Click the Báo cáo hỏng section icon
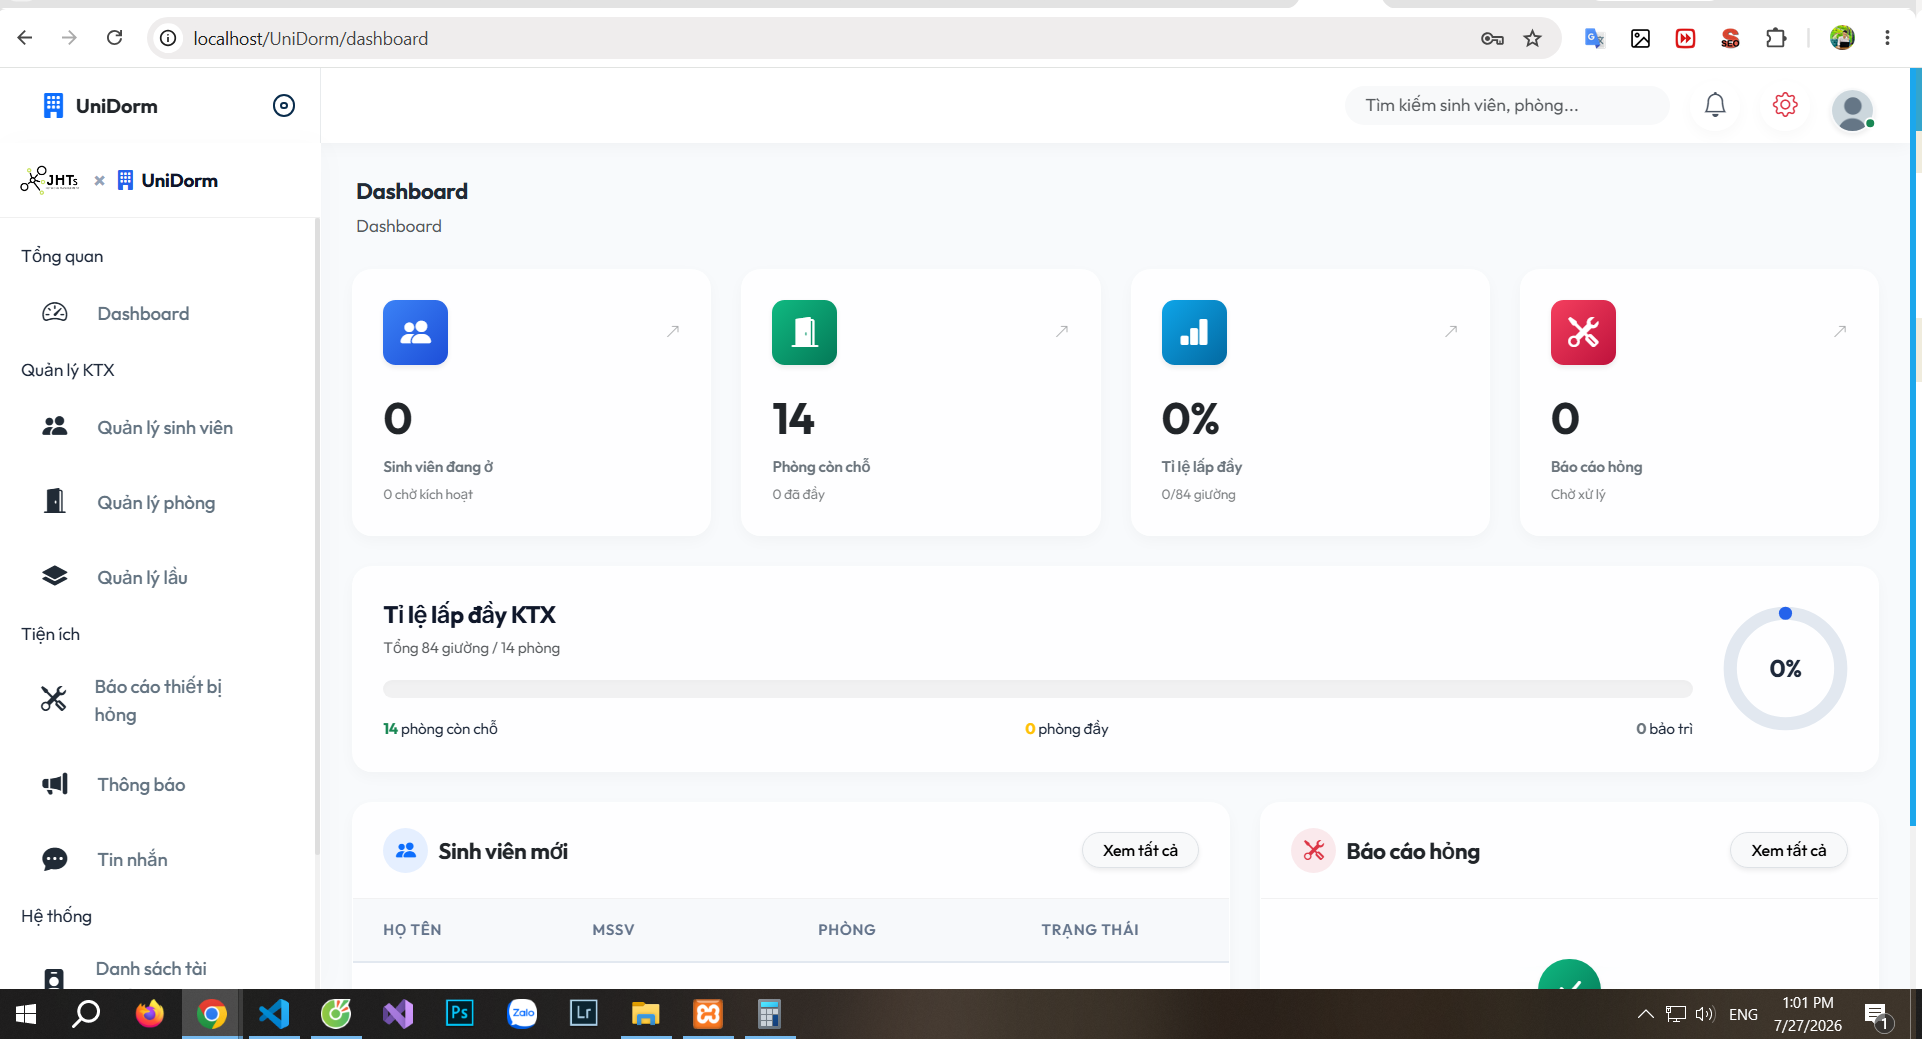The height and width of the screenshot is (1039, 1922). click(1313, 851)
